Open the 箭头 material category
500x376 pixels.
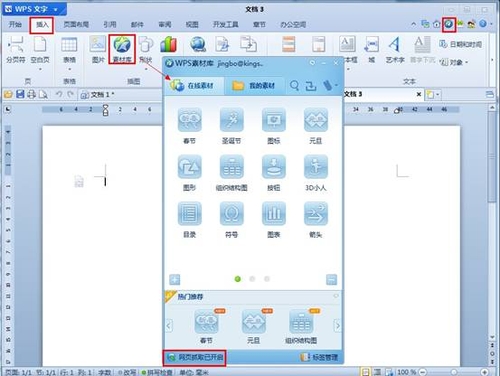[316, 220]
